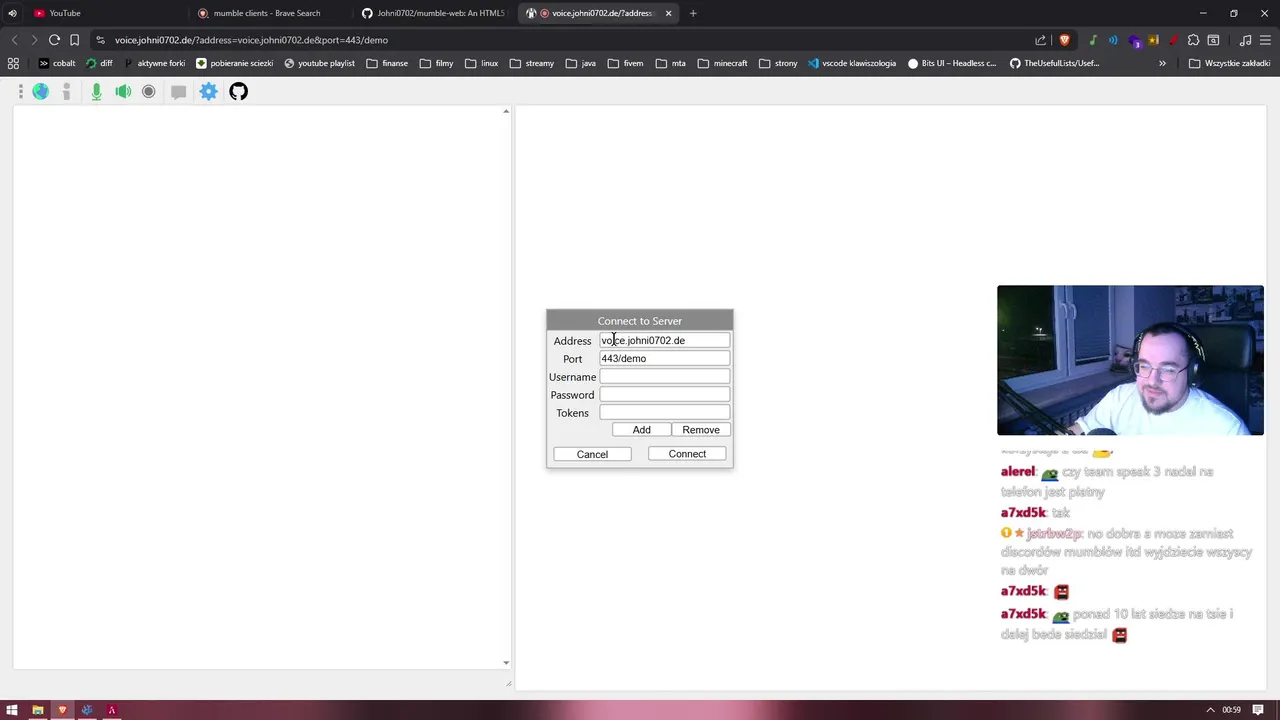
Task: Focus the Username input field
Action: (x=664, y=376)
